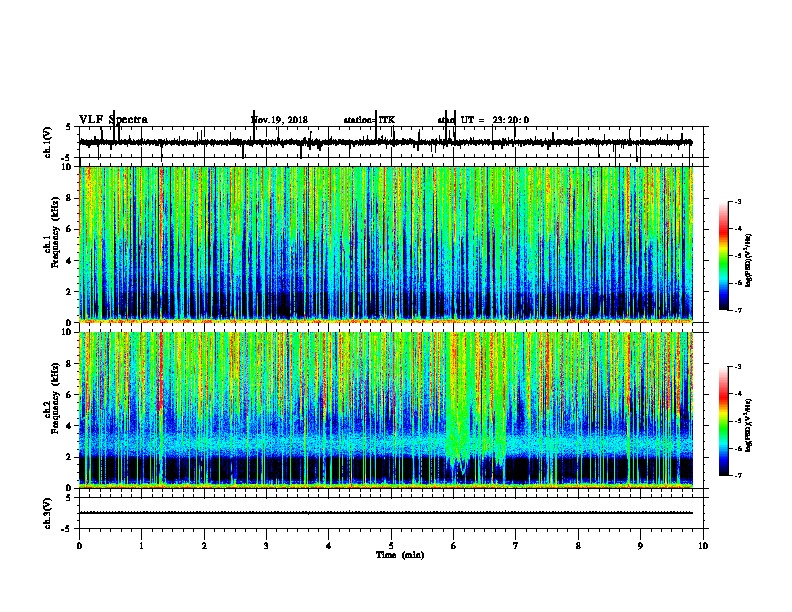Select the UT = 23:20:0 timestamp
The image size is (792, 612).
click(495, 120)
